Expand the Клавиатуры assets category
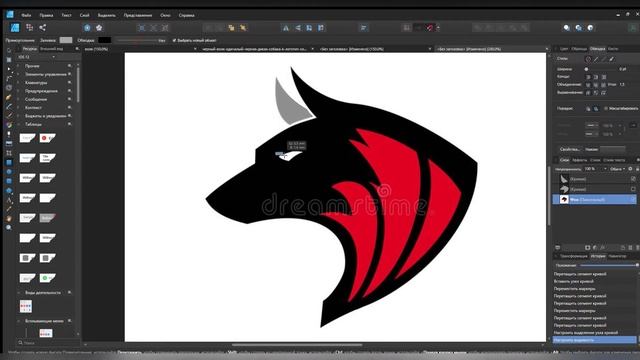 [x=18, y=82]
